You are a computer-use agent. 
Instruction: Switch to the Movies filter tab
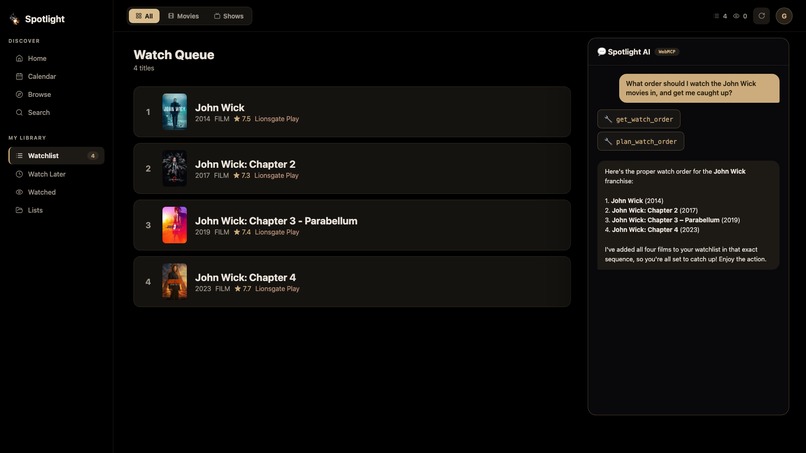pyautogui.click(x=184, y=16)
